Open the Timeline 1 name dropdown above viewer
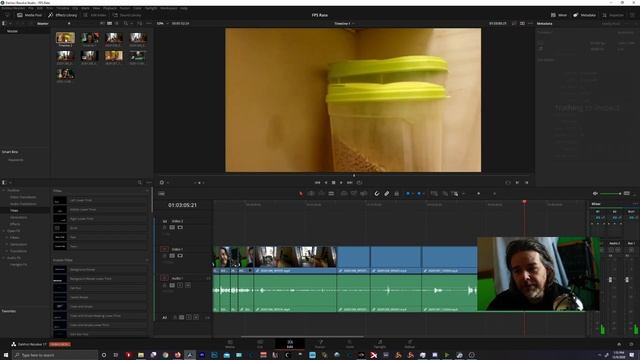640x360 pixels. [344, 23]
